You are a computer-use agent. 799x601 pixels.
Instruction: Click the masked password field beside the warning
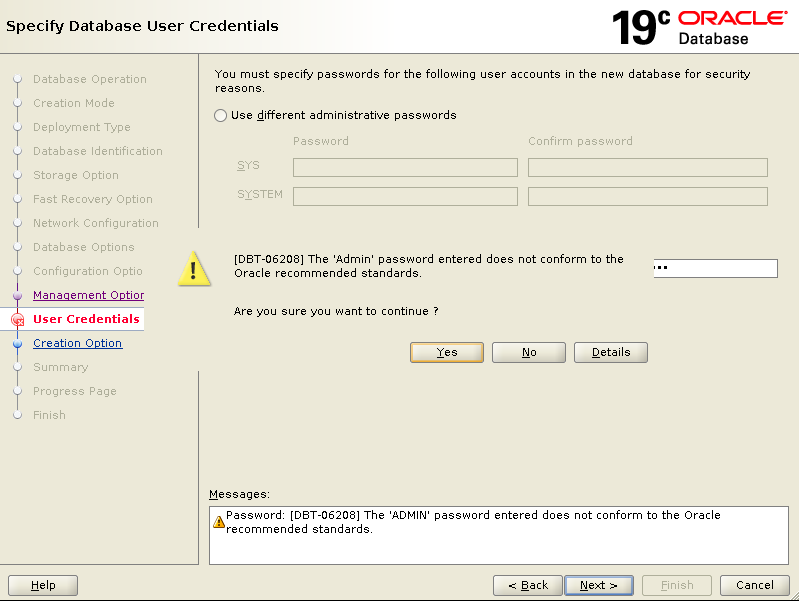click(x=715, y=268)
